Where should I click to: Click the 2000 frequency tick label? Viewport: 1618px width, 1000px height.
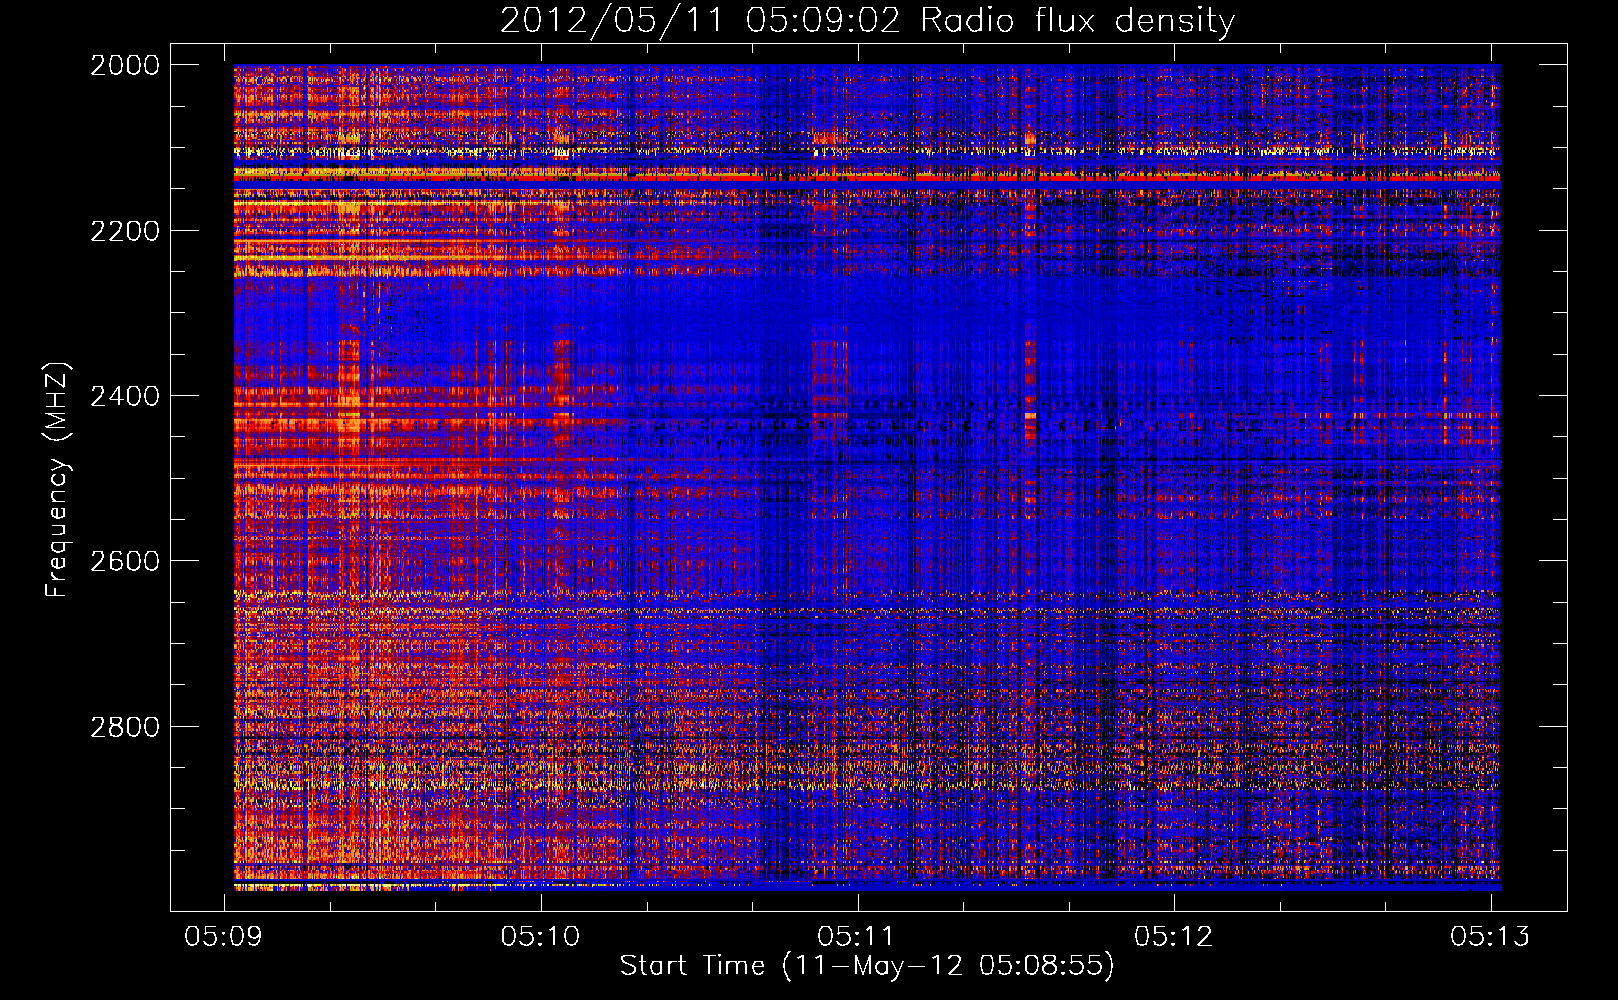pos(125,65)
